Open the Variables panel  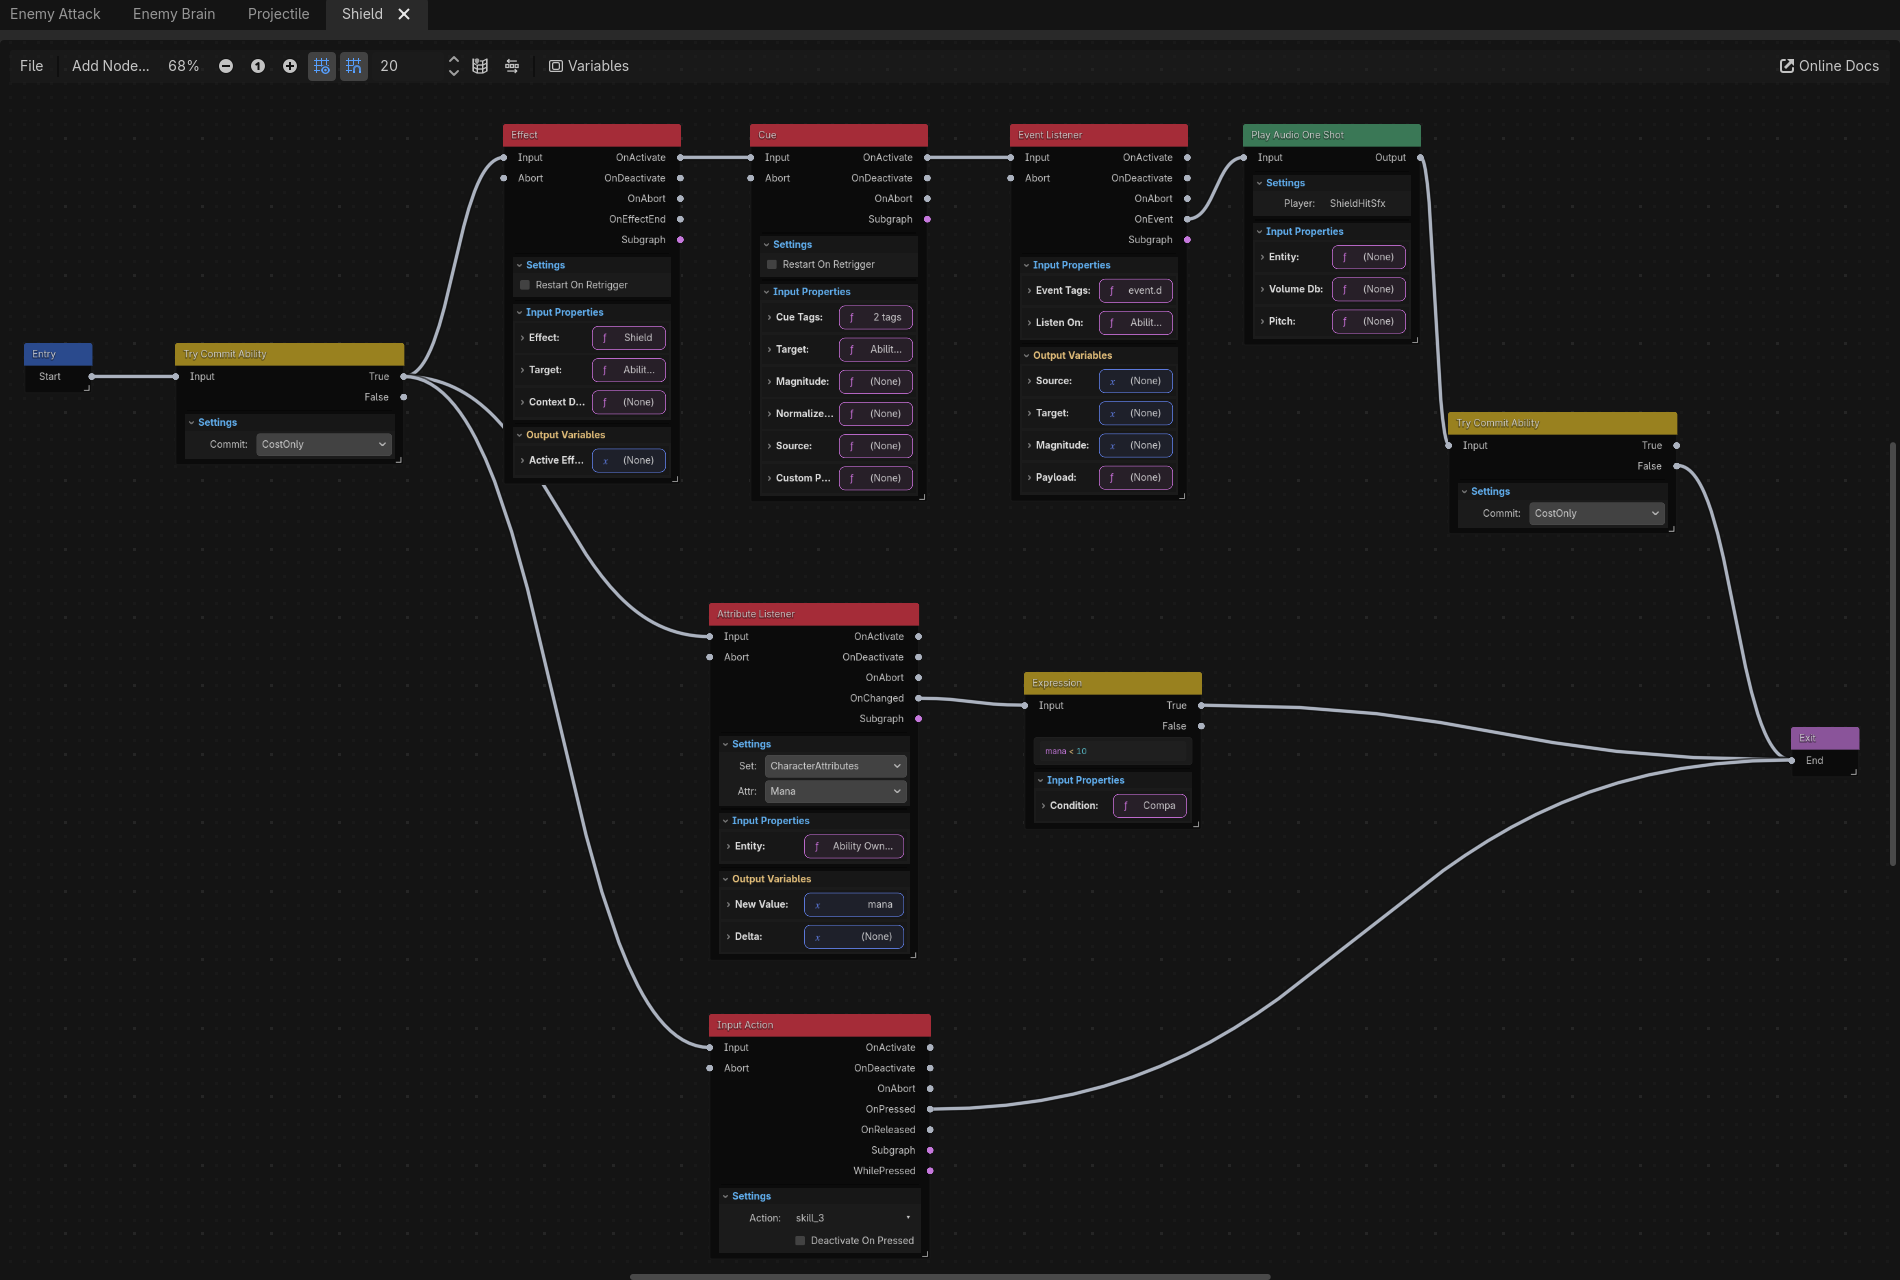pyautogui.click(x=589, y=66)
